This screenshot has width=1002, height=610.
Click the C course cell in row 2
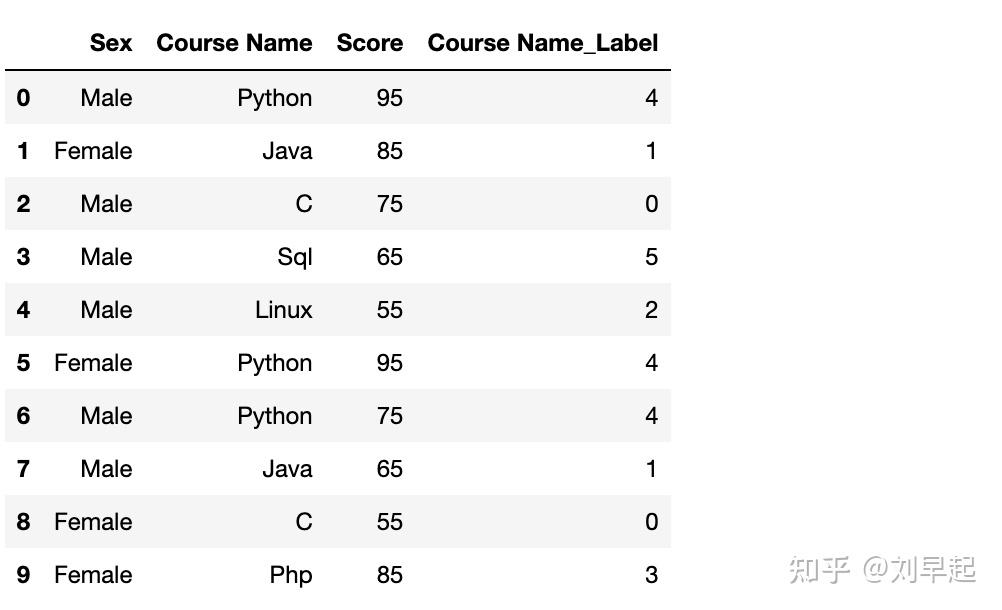point(303,204)
